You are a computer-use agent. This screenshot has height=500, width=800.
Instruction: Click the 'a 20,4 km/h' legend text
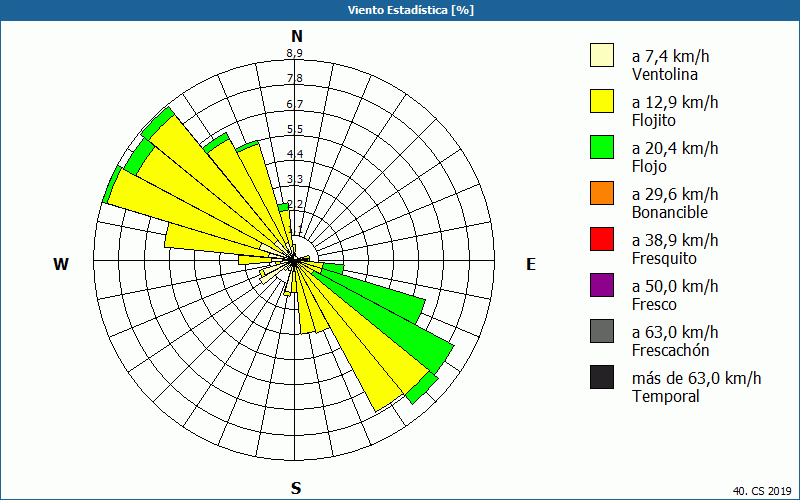coord(675,148)
